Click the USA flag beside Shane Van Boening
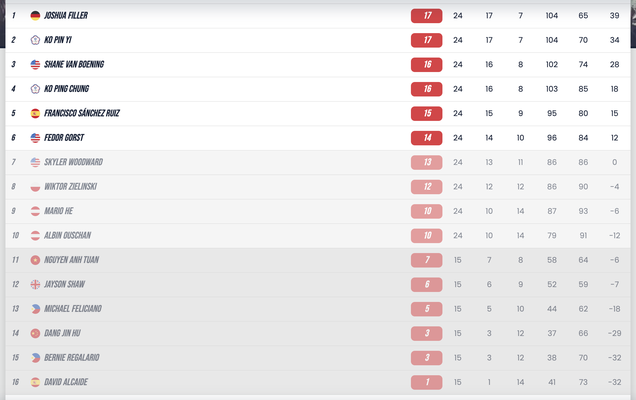This screenshot has width=636, height=400. click(x=36, y=65)
